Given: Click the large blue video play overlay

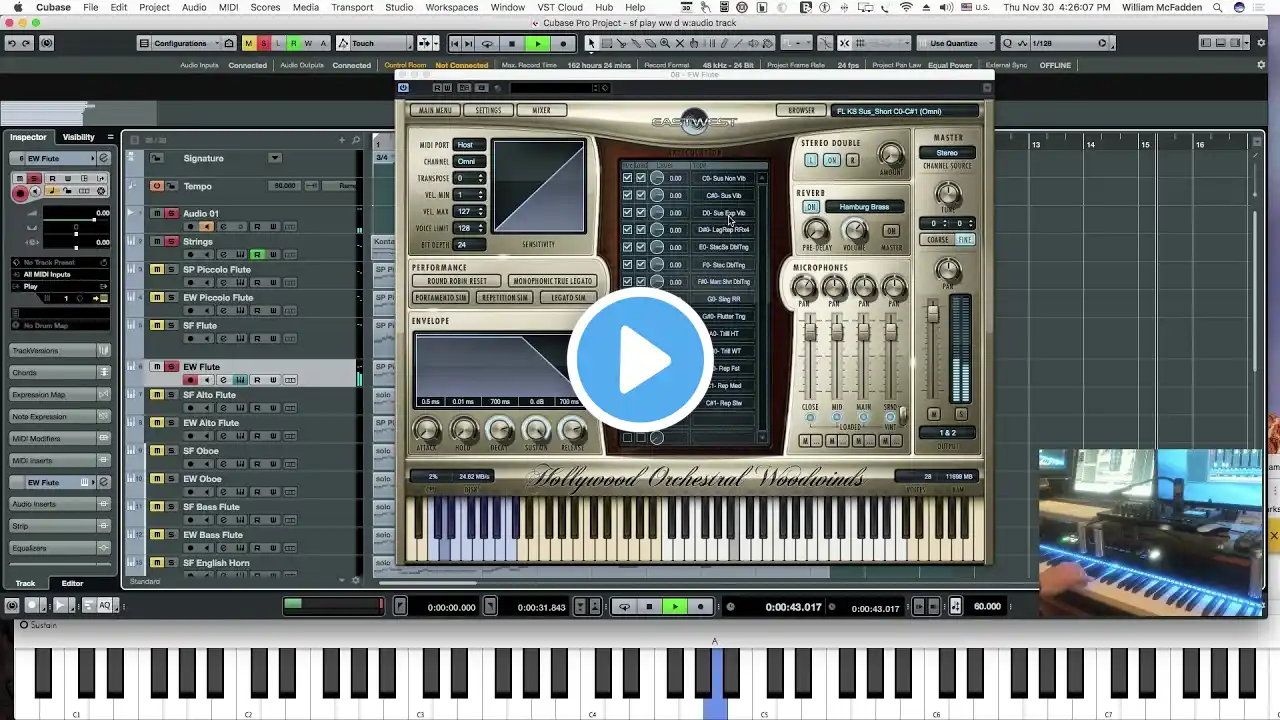Looking at the screenshot, I should [x=640, y=360].
